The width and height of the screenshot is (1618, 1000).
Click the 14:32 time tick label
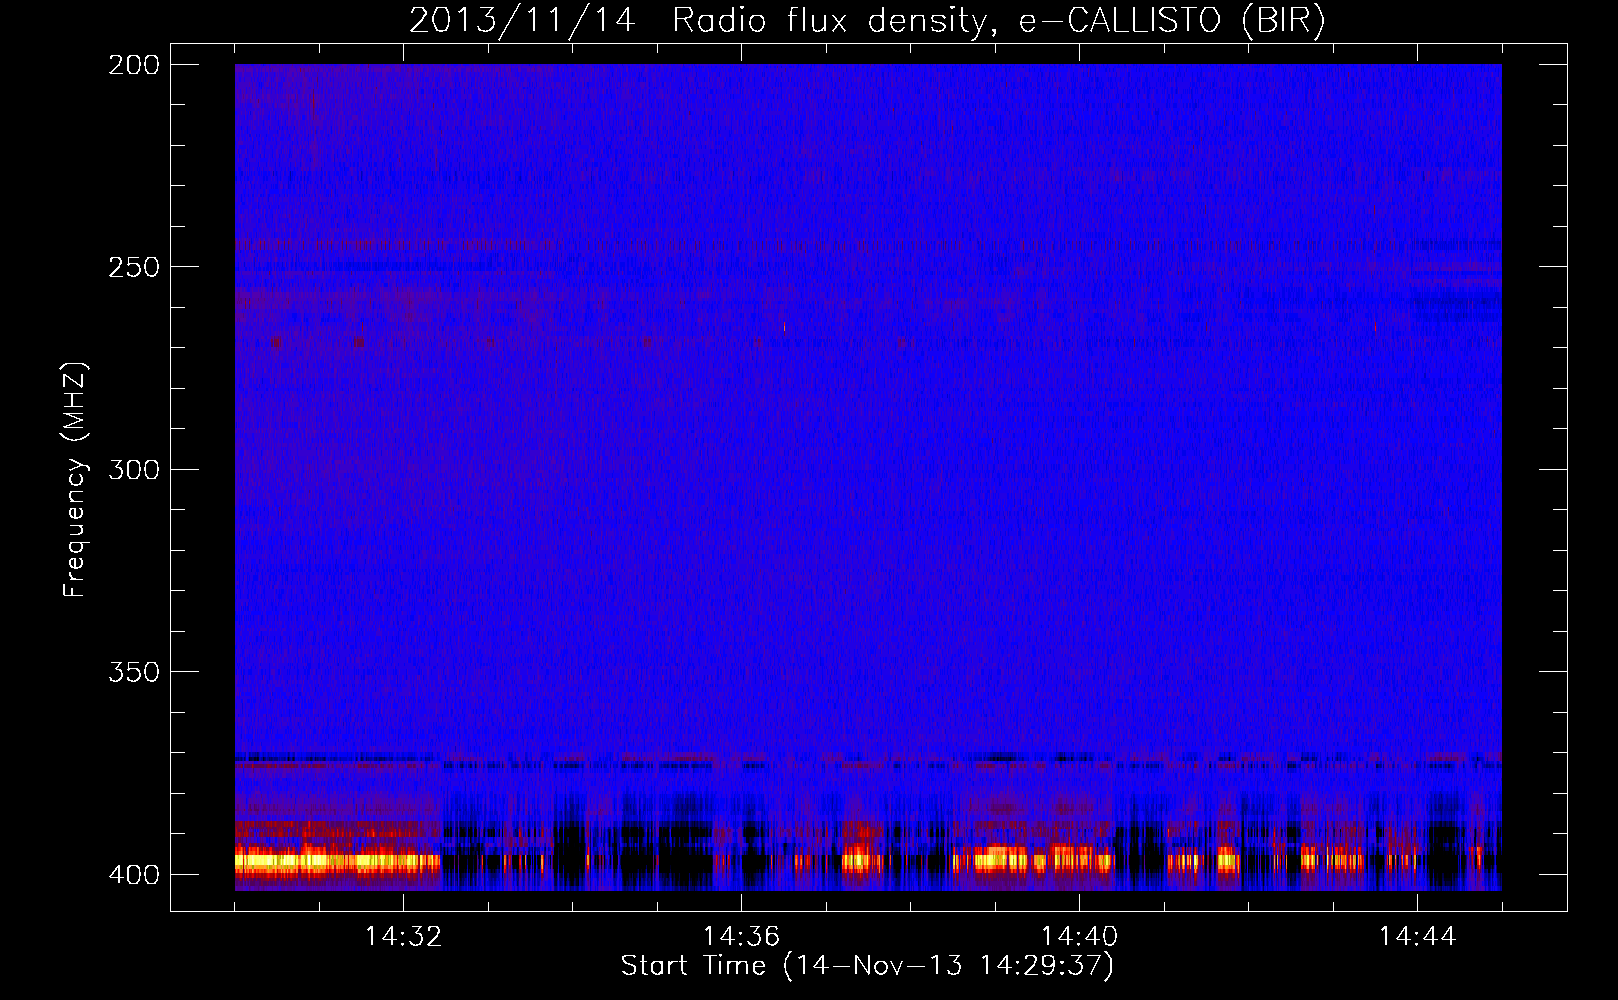pyautogui.click(x=403, y=937)
